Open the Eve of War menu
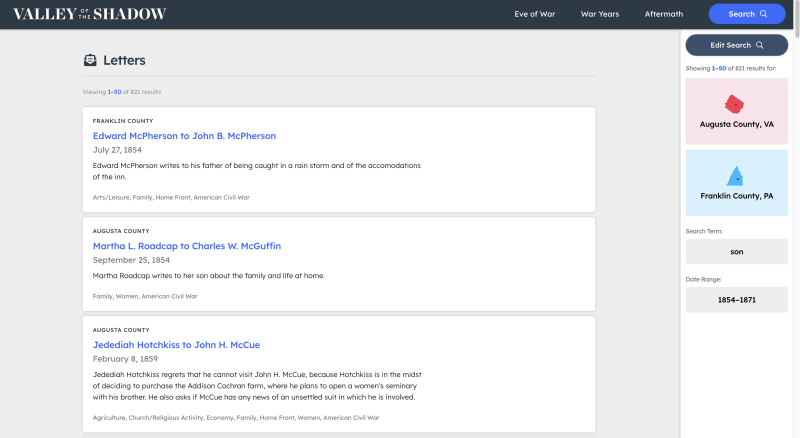The height and width of the screenshot is (438, 800). pos(534,14)
